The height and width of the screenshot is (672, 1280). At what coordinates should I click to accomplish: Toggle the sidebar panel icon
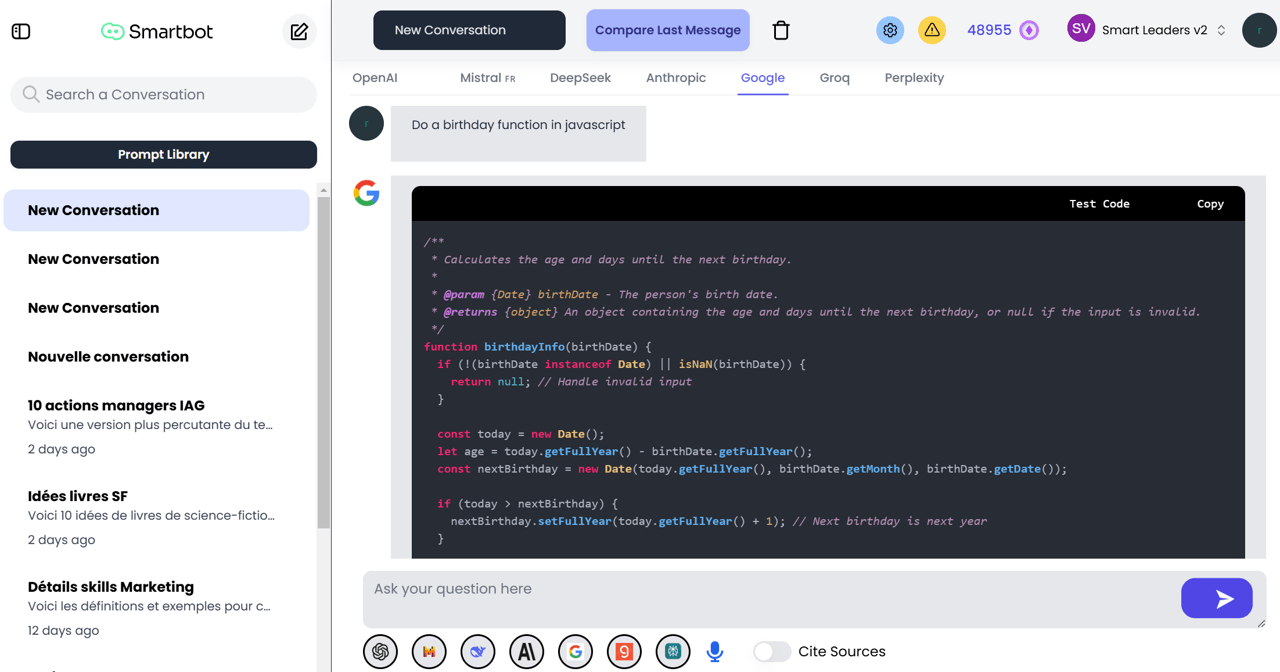20,30
